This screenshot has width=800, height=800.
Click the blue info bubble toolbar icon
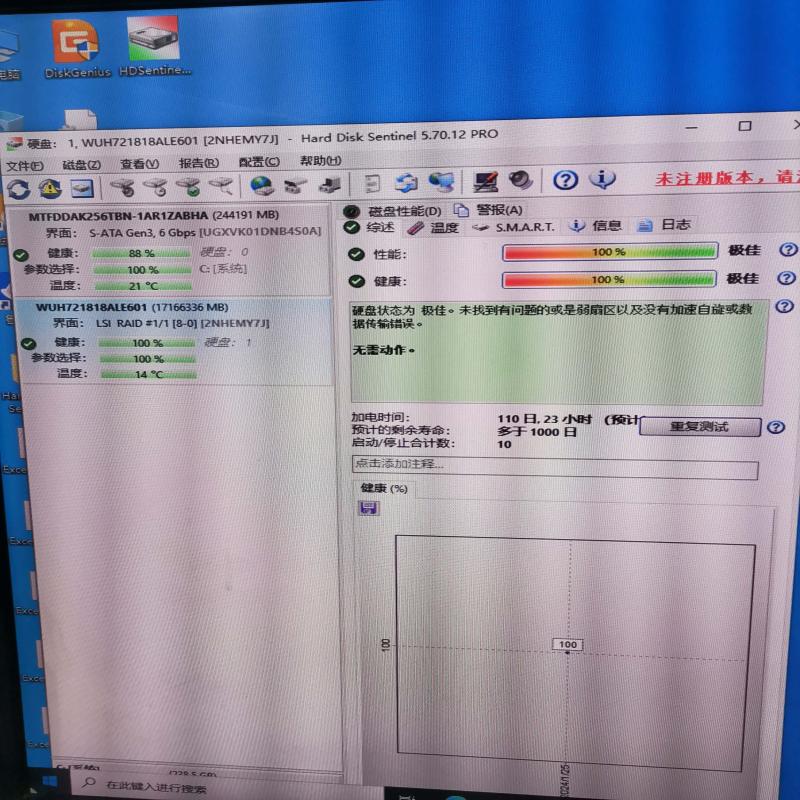pos(602,179)
